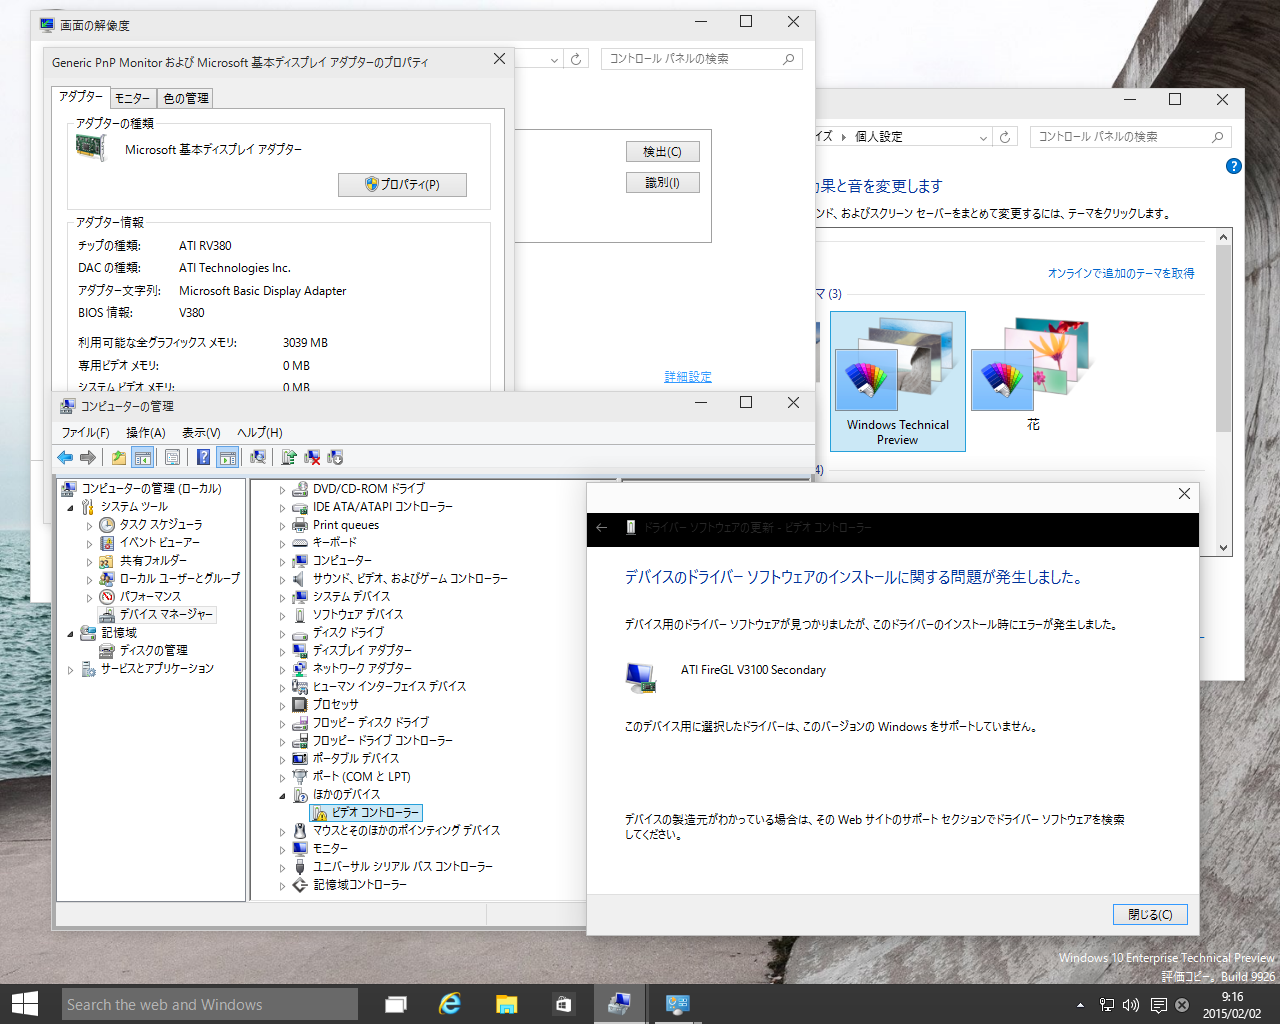Open the ファイル(F) menu

click(85, 432)
